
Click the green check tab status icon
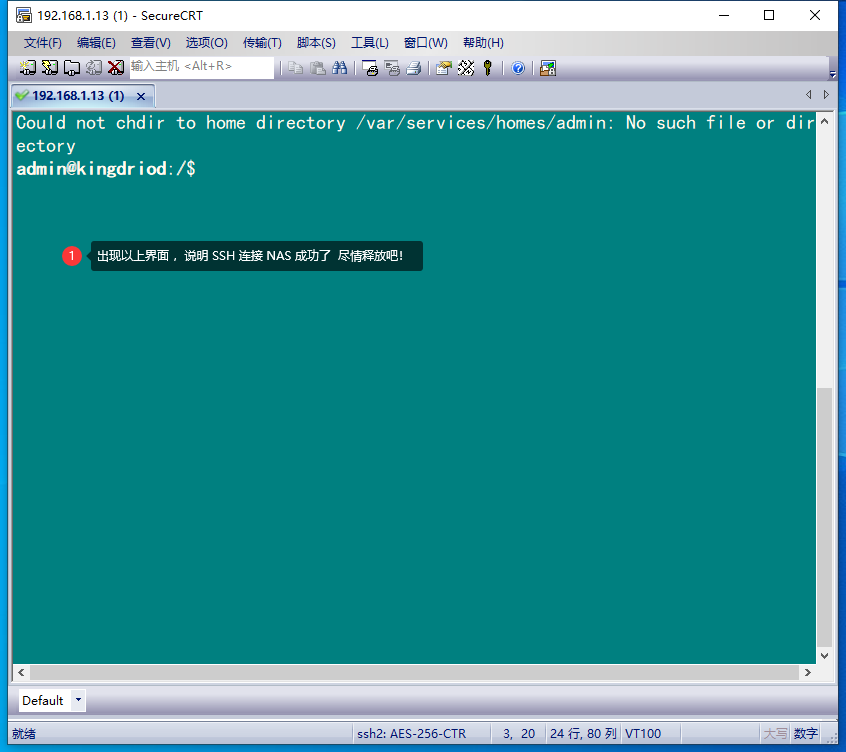[x=22, y=95]
